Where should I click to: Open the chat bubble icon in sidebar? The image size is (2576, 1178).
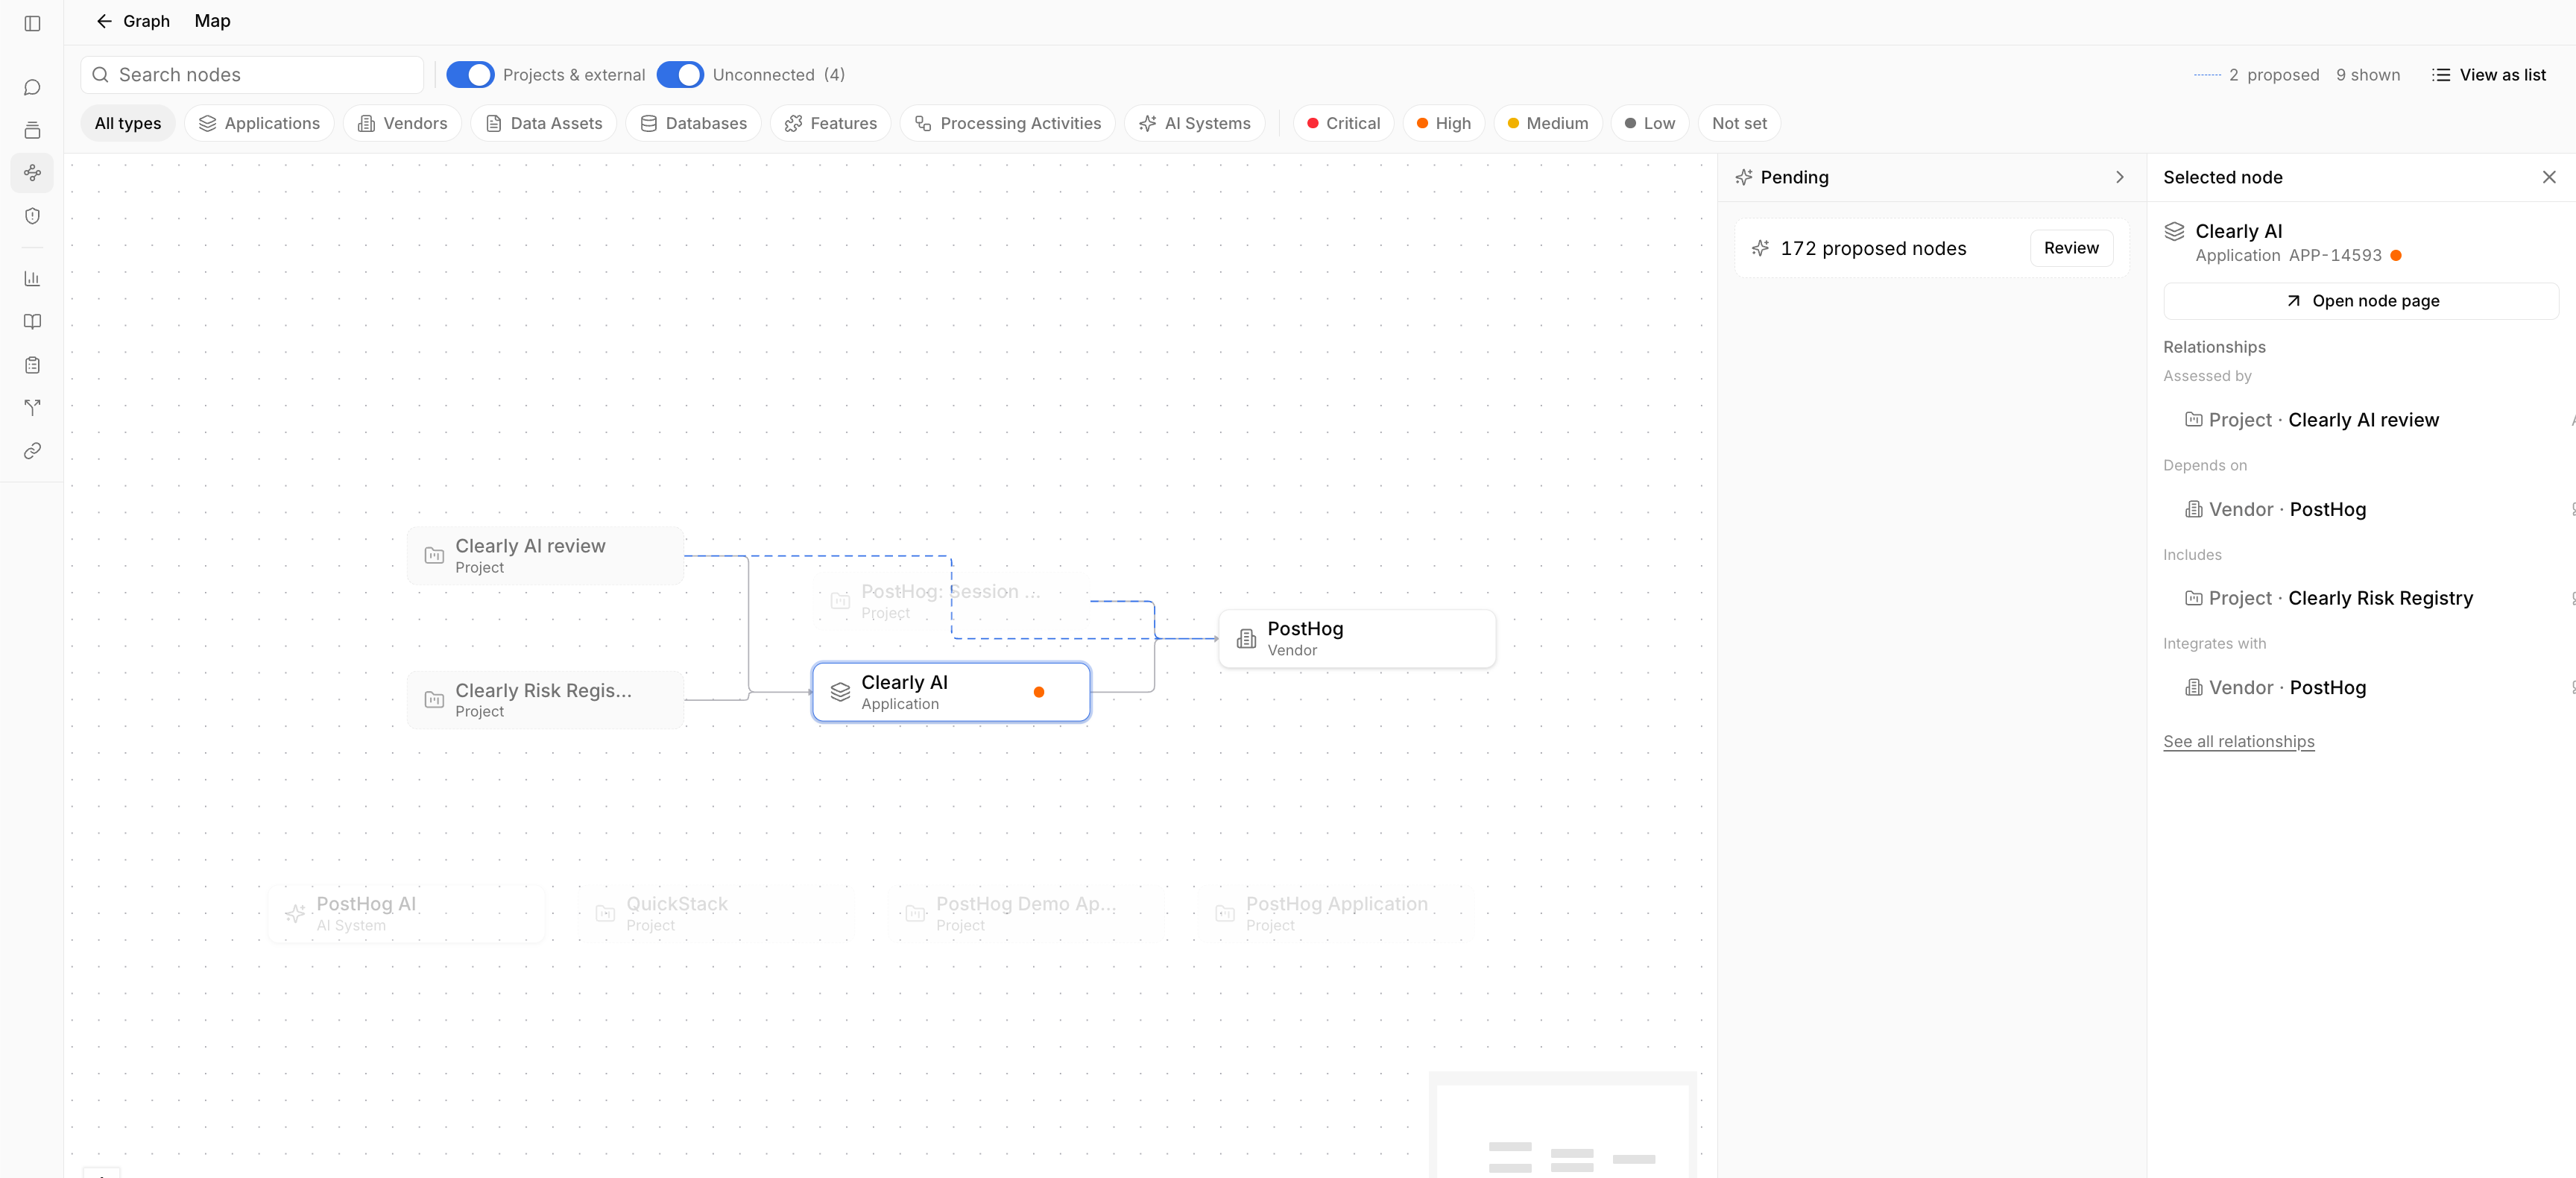pos(32,88)
